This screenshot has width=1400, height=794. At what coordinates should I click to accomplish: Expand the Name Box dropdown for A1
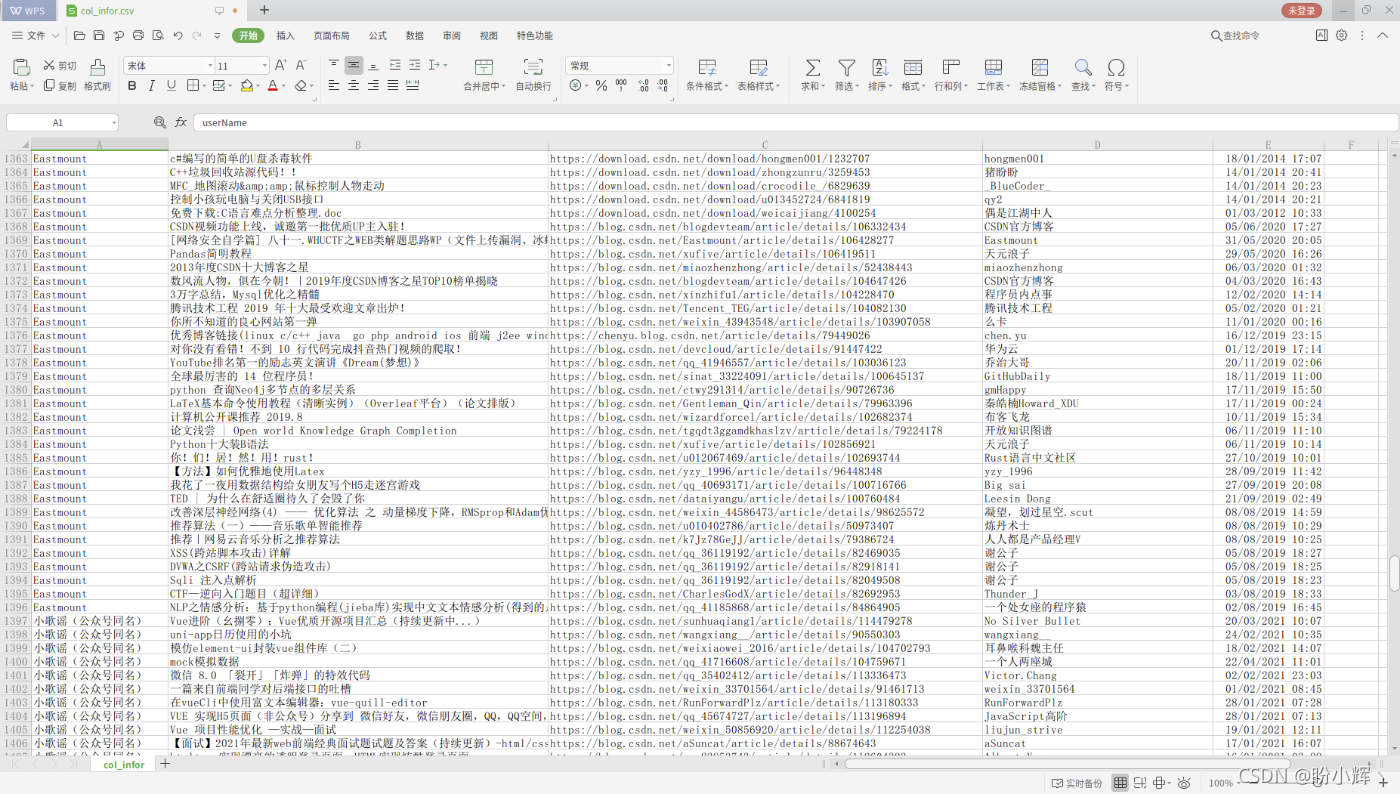tap(114, 123)
